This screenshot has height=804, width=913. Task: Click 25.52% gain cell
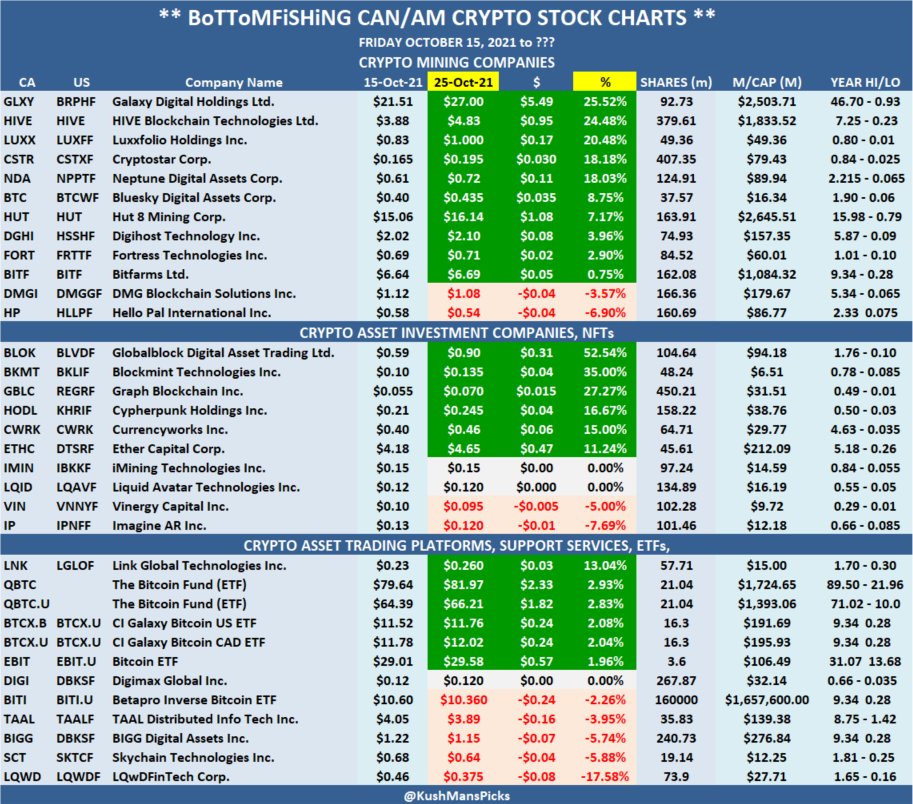coord(605,102)
